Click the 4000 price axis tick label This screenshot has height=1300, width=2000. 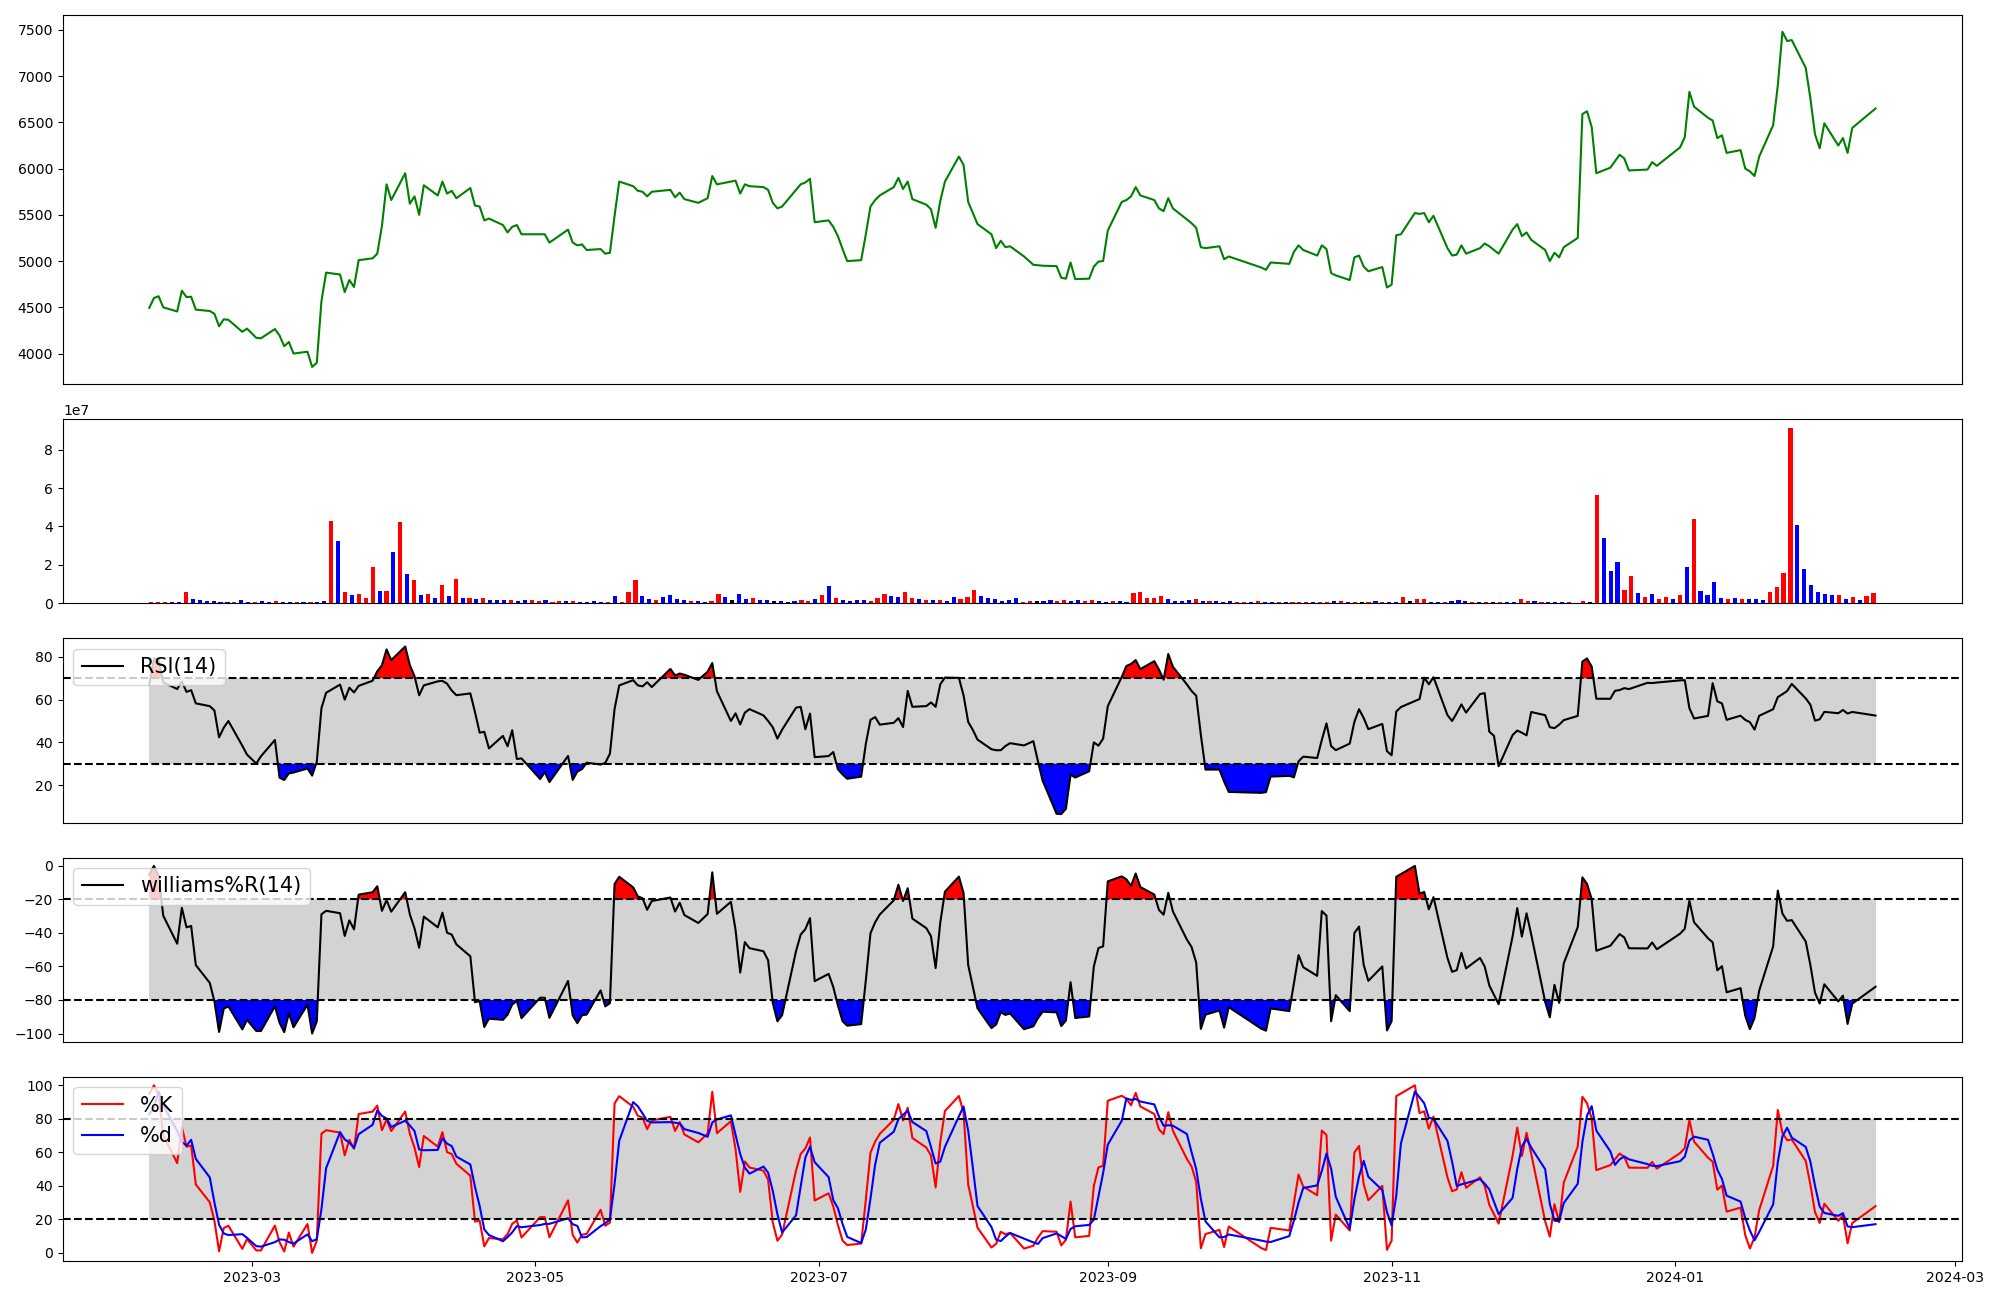(36, 354)
